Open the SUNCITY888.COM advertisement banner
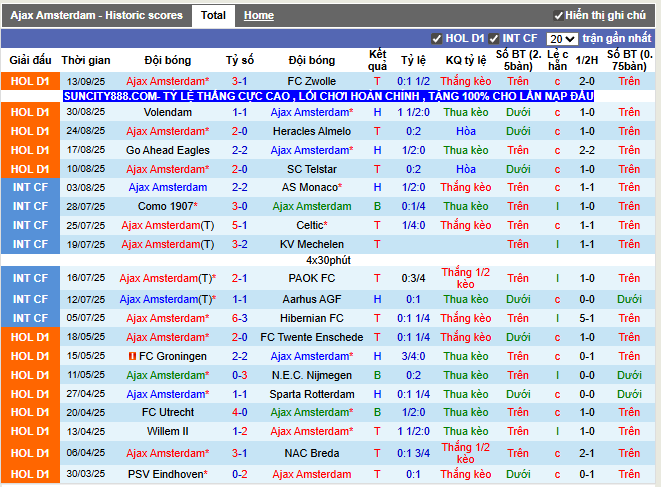The width and height of the screenshot is (661, 487). click(328, 96)
